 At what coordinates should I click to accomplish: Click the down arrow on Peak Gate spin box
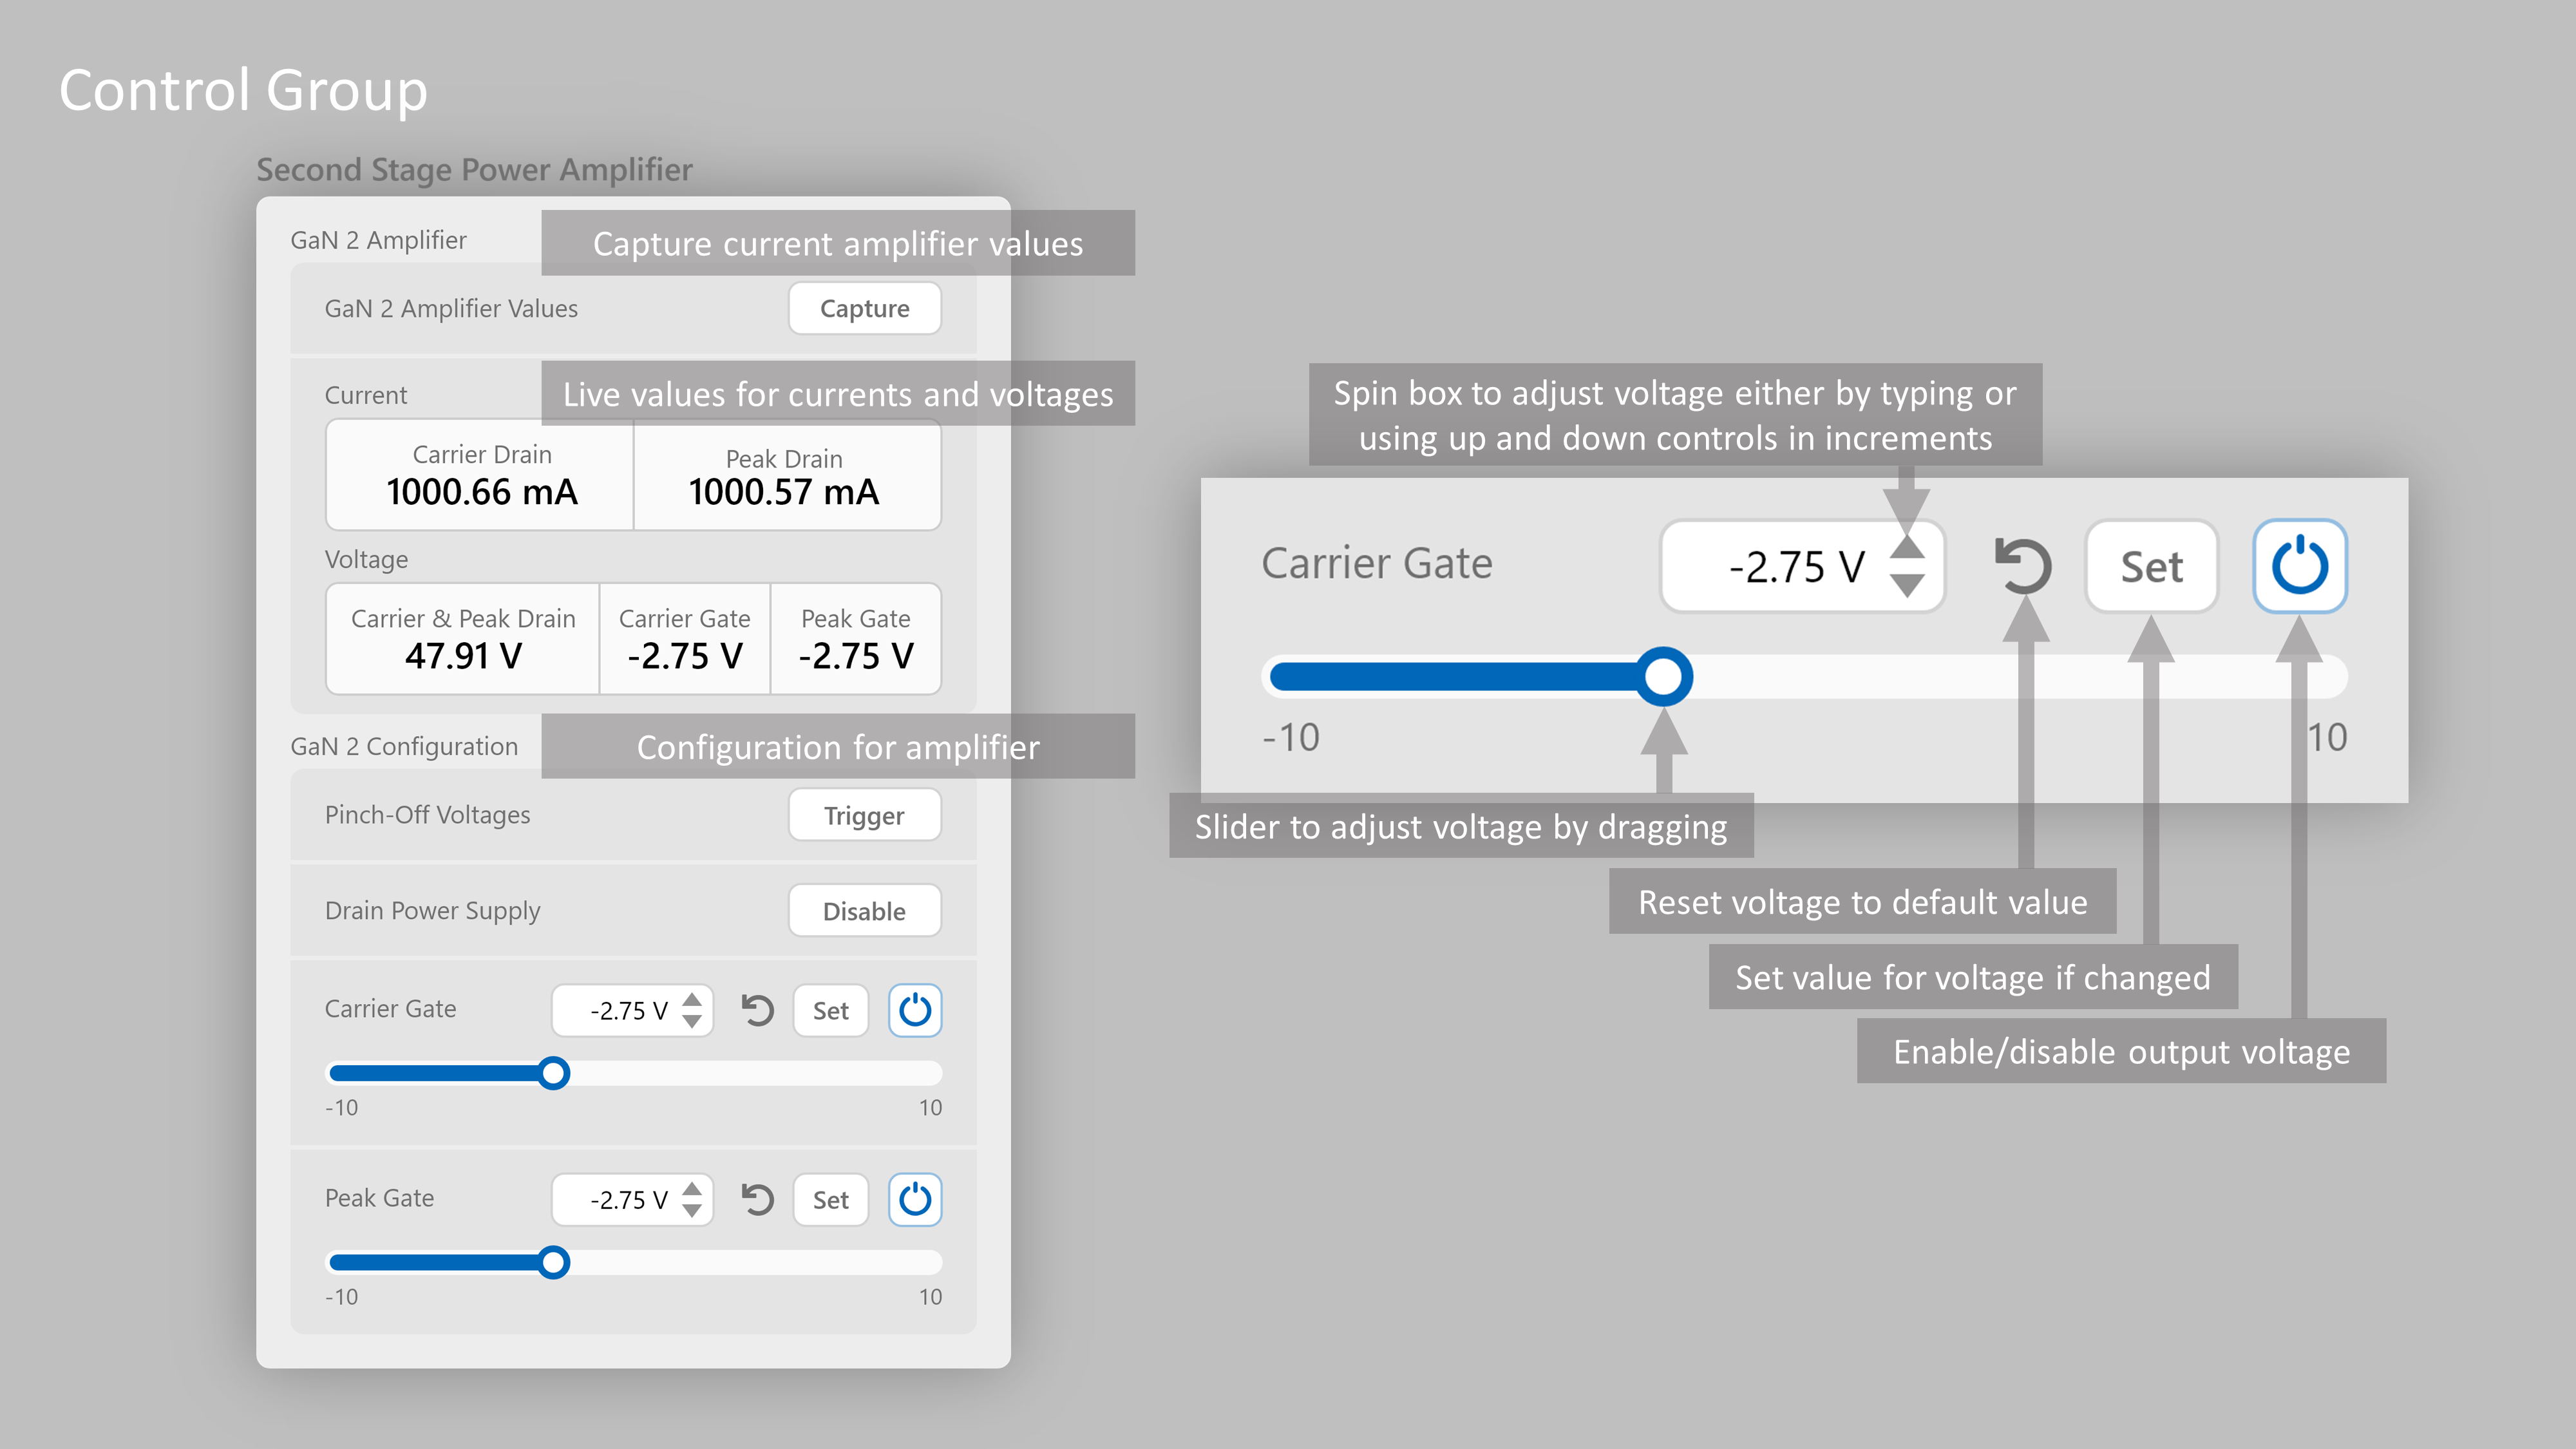pyautogui.click(x=691, y=1210)
